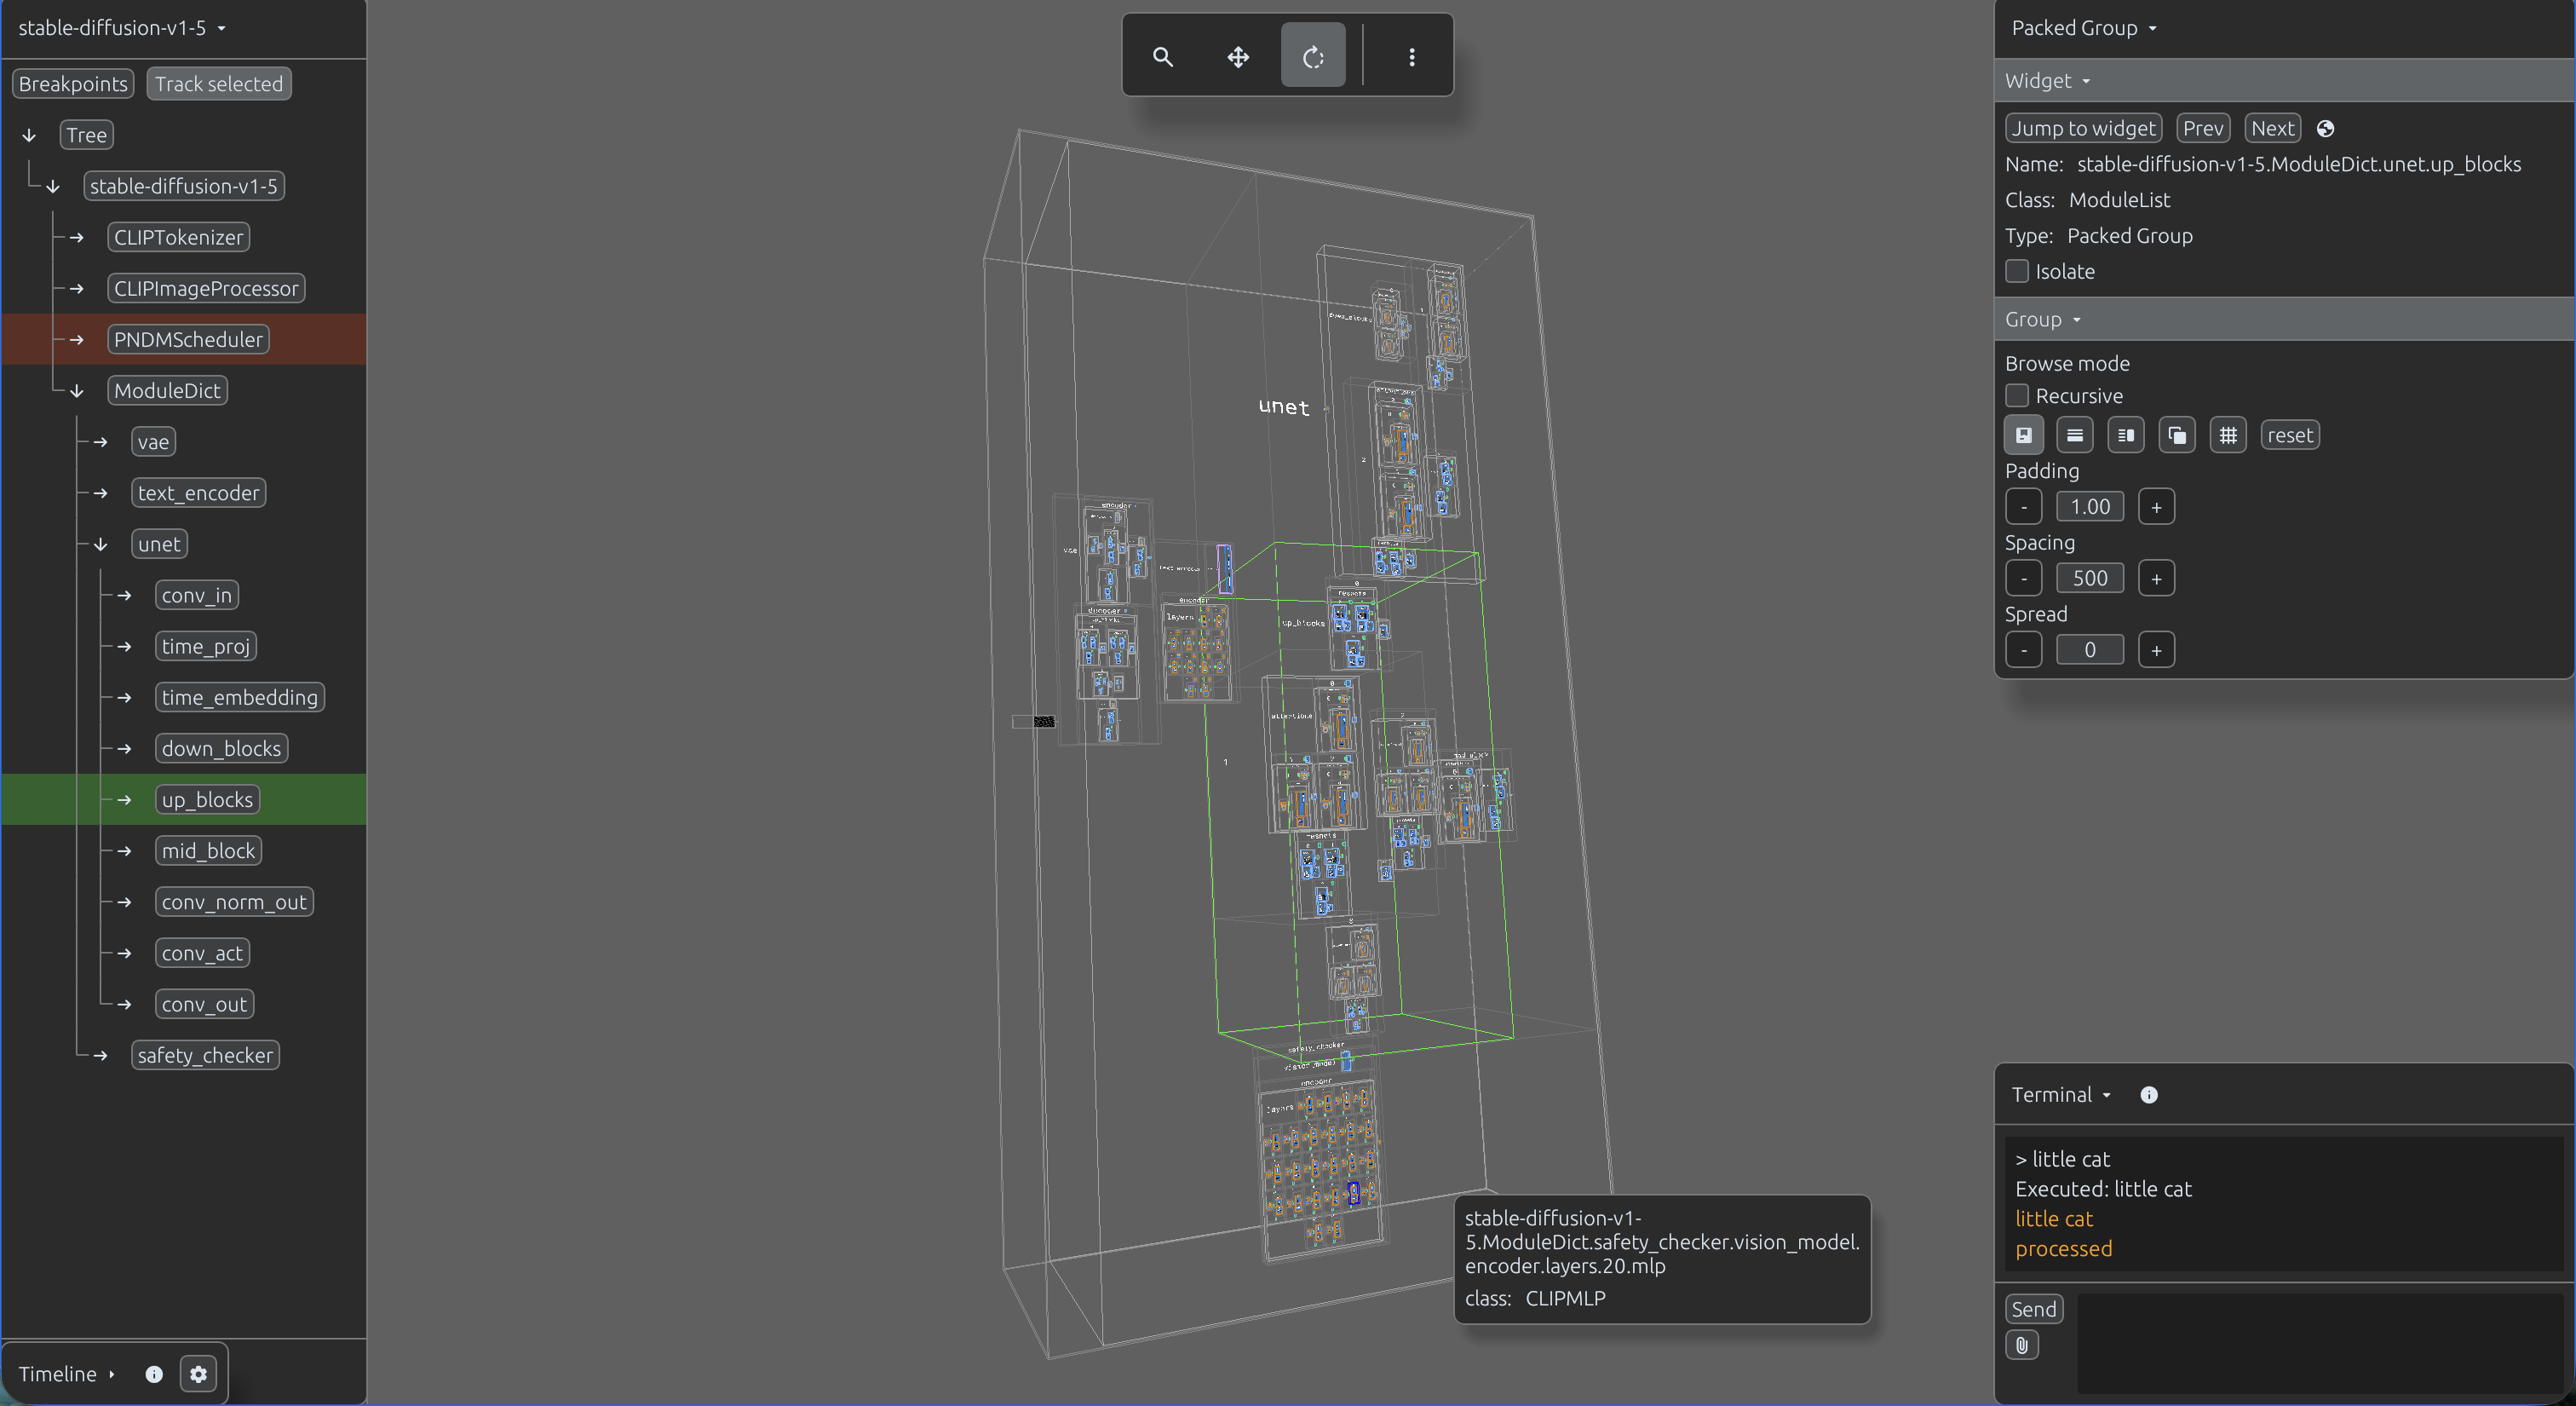
Task: Click arrow icon beside CLIPTokenizer
Action: point(77,238)
